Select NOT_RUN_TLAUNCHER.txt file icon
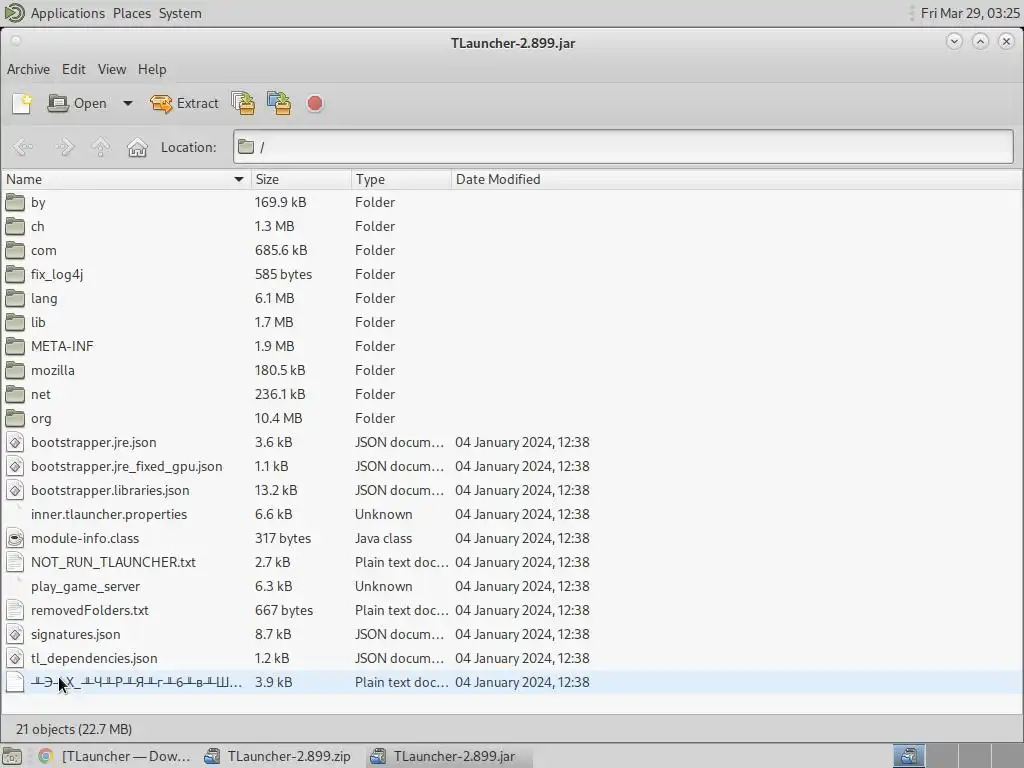The height and width of the screenshot is (768, 1024). pyautogui.click(x=15, y=562)
